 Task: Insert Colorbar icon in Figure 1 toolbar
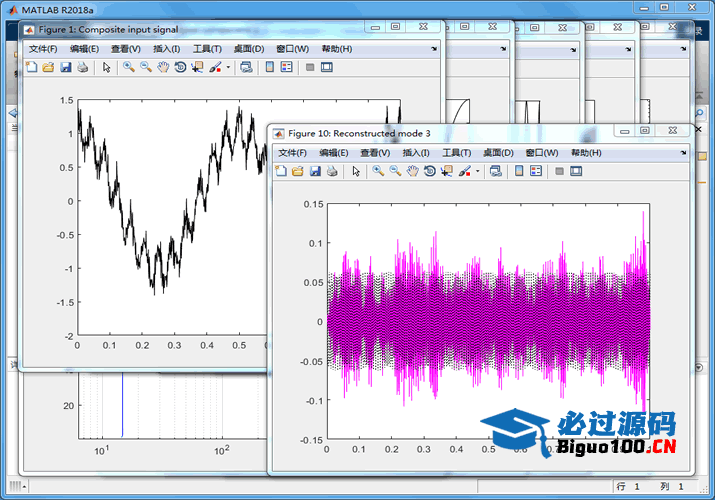(x=269, y=67)
